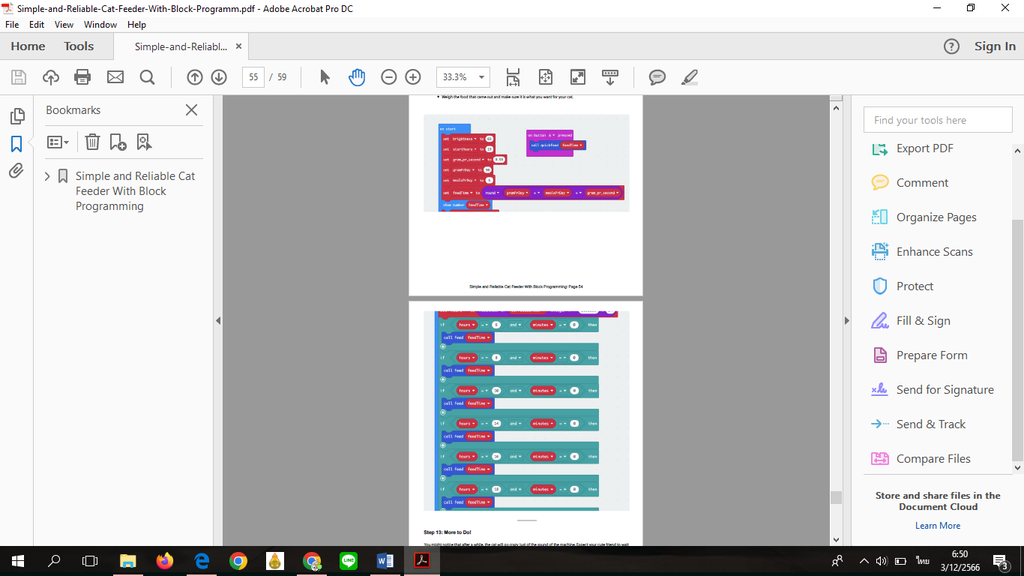Expand the Cat Feeder bookmark

pyautogui.click(x=47, y=176)
